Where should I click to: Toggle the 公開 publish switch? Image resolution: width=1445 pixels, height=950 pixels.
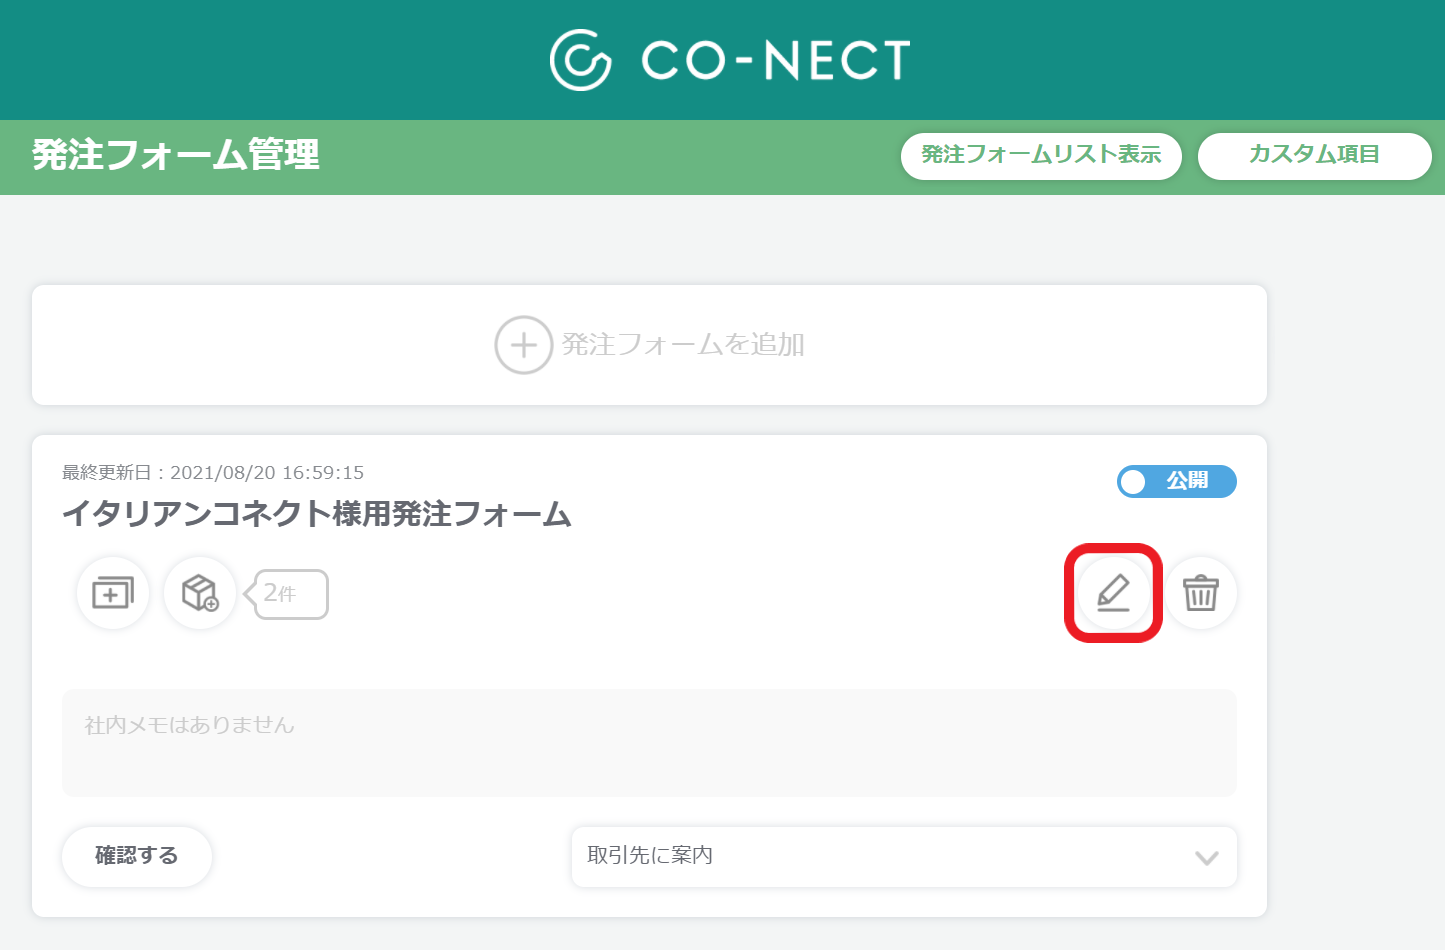(x=1177, y=481)
